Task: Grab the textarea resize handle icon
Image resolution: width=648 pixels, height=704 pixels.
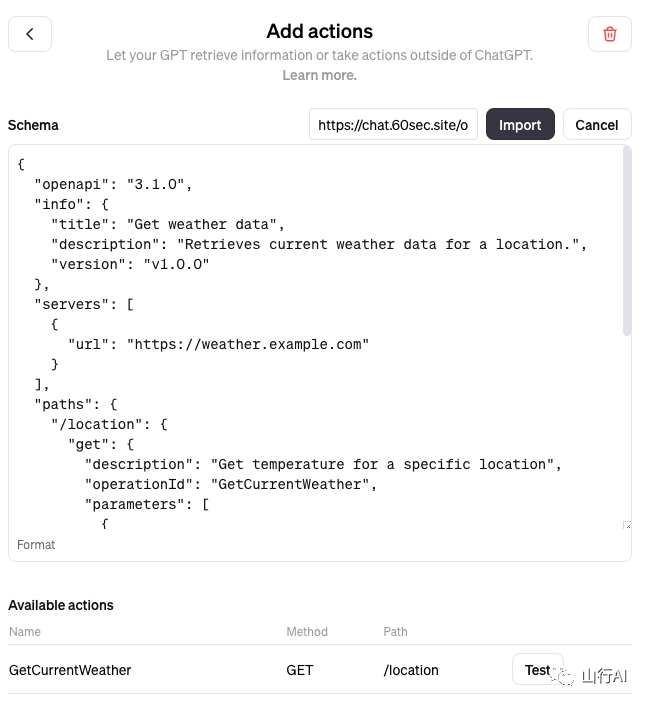Action: coord(627,525)
